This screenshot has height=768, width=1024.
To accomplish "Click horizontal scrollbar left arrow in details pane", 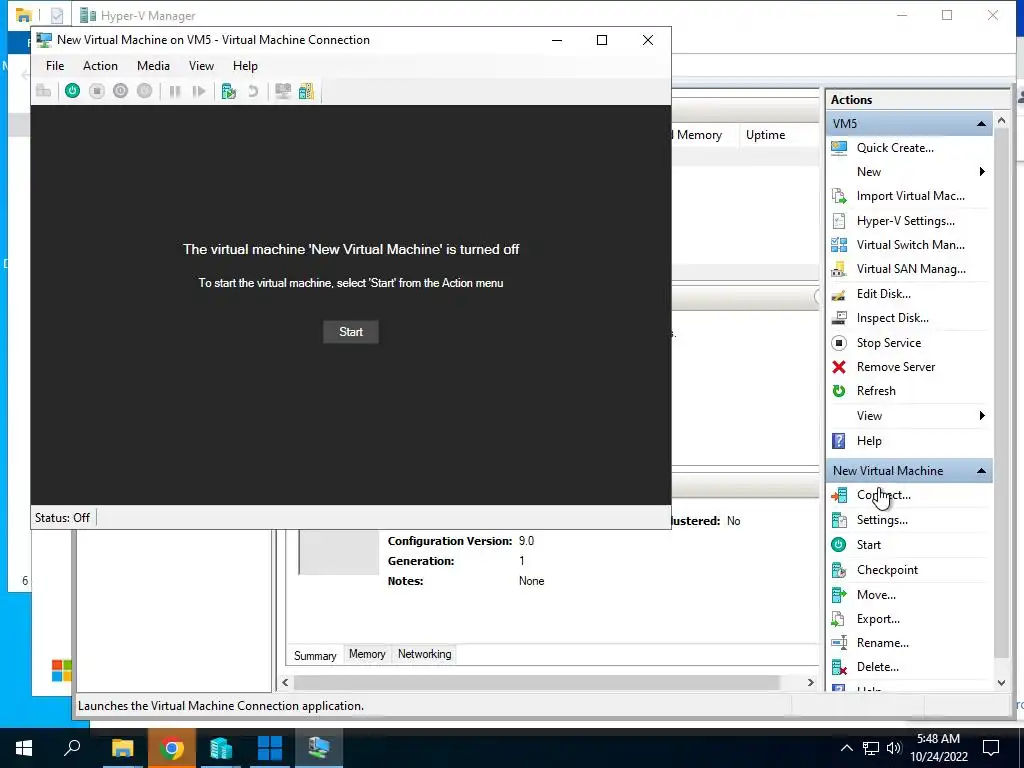I will tap(285, 682).
